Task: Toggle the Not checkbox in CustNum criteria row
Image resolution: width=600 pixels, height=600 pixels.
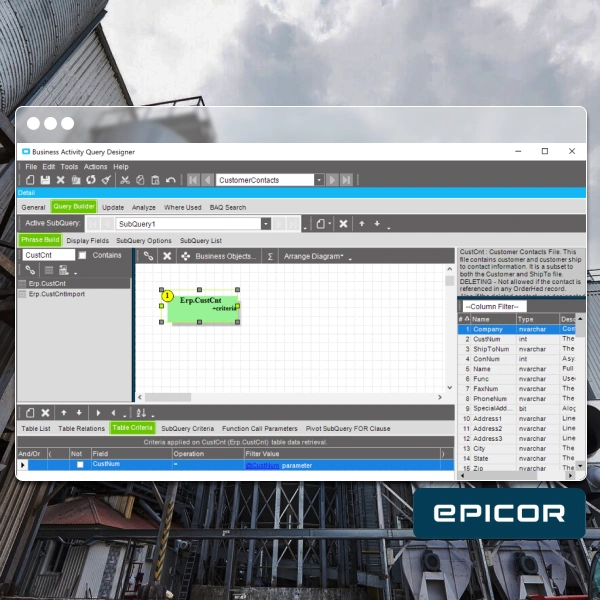Action: (80, 465)
